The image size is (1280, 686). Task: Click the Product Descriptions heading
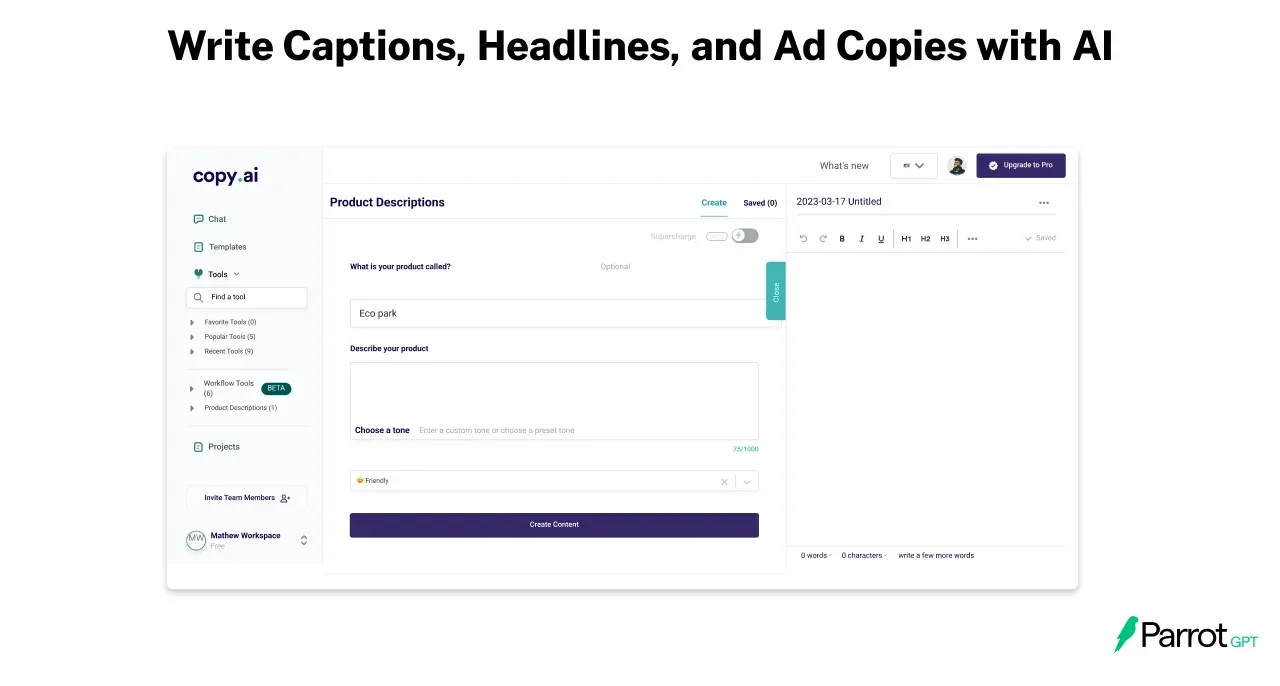click(387, 202)
